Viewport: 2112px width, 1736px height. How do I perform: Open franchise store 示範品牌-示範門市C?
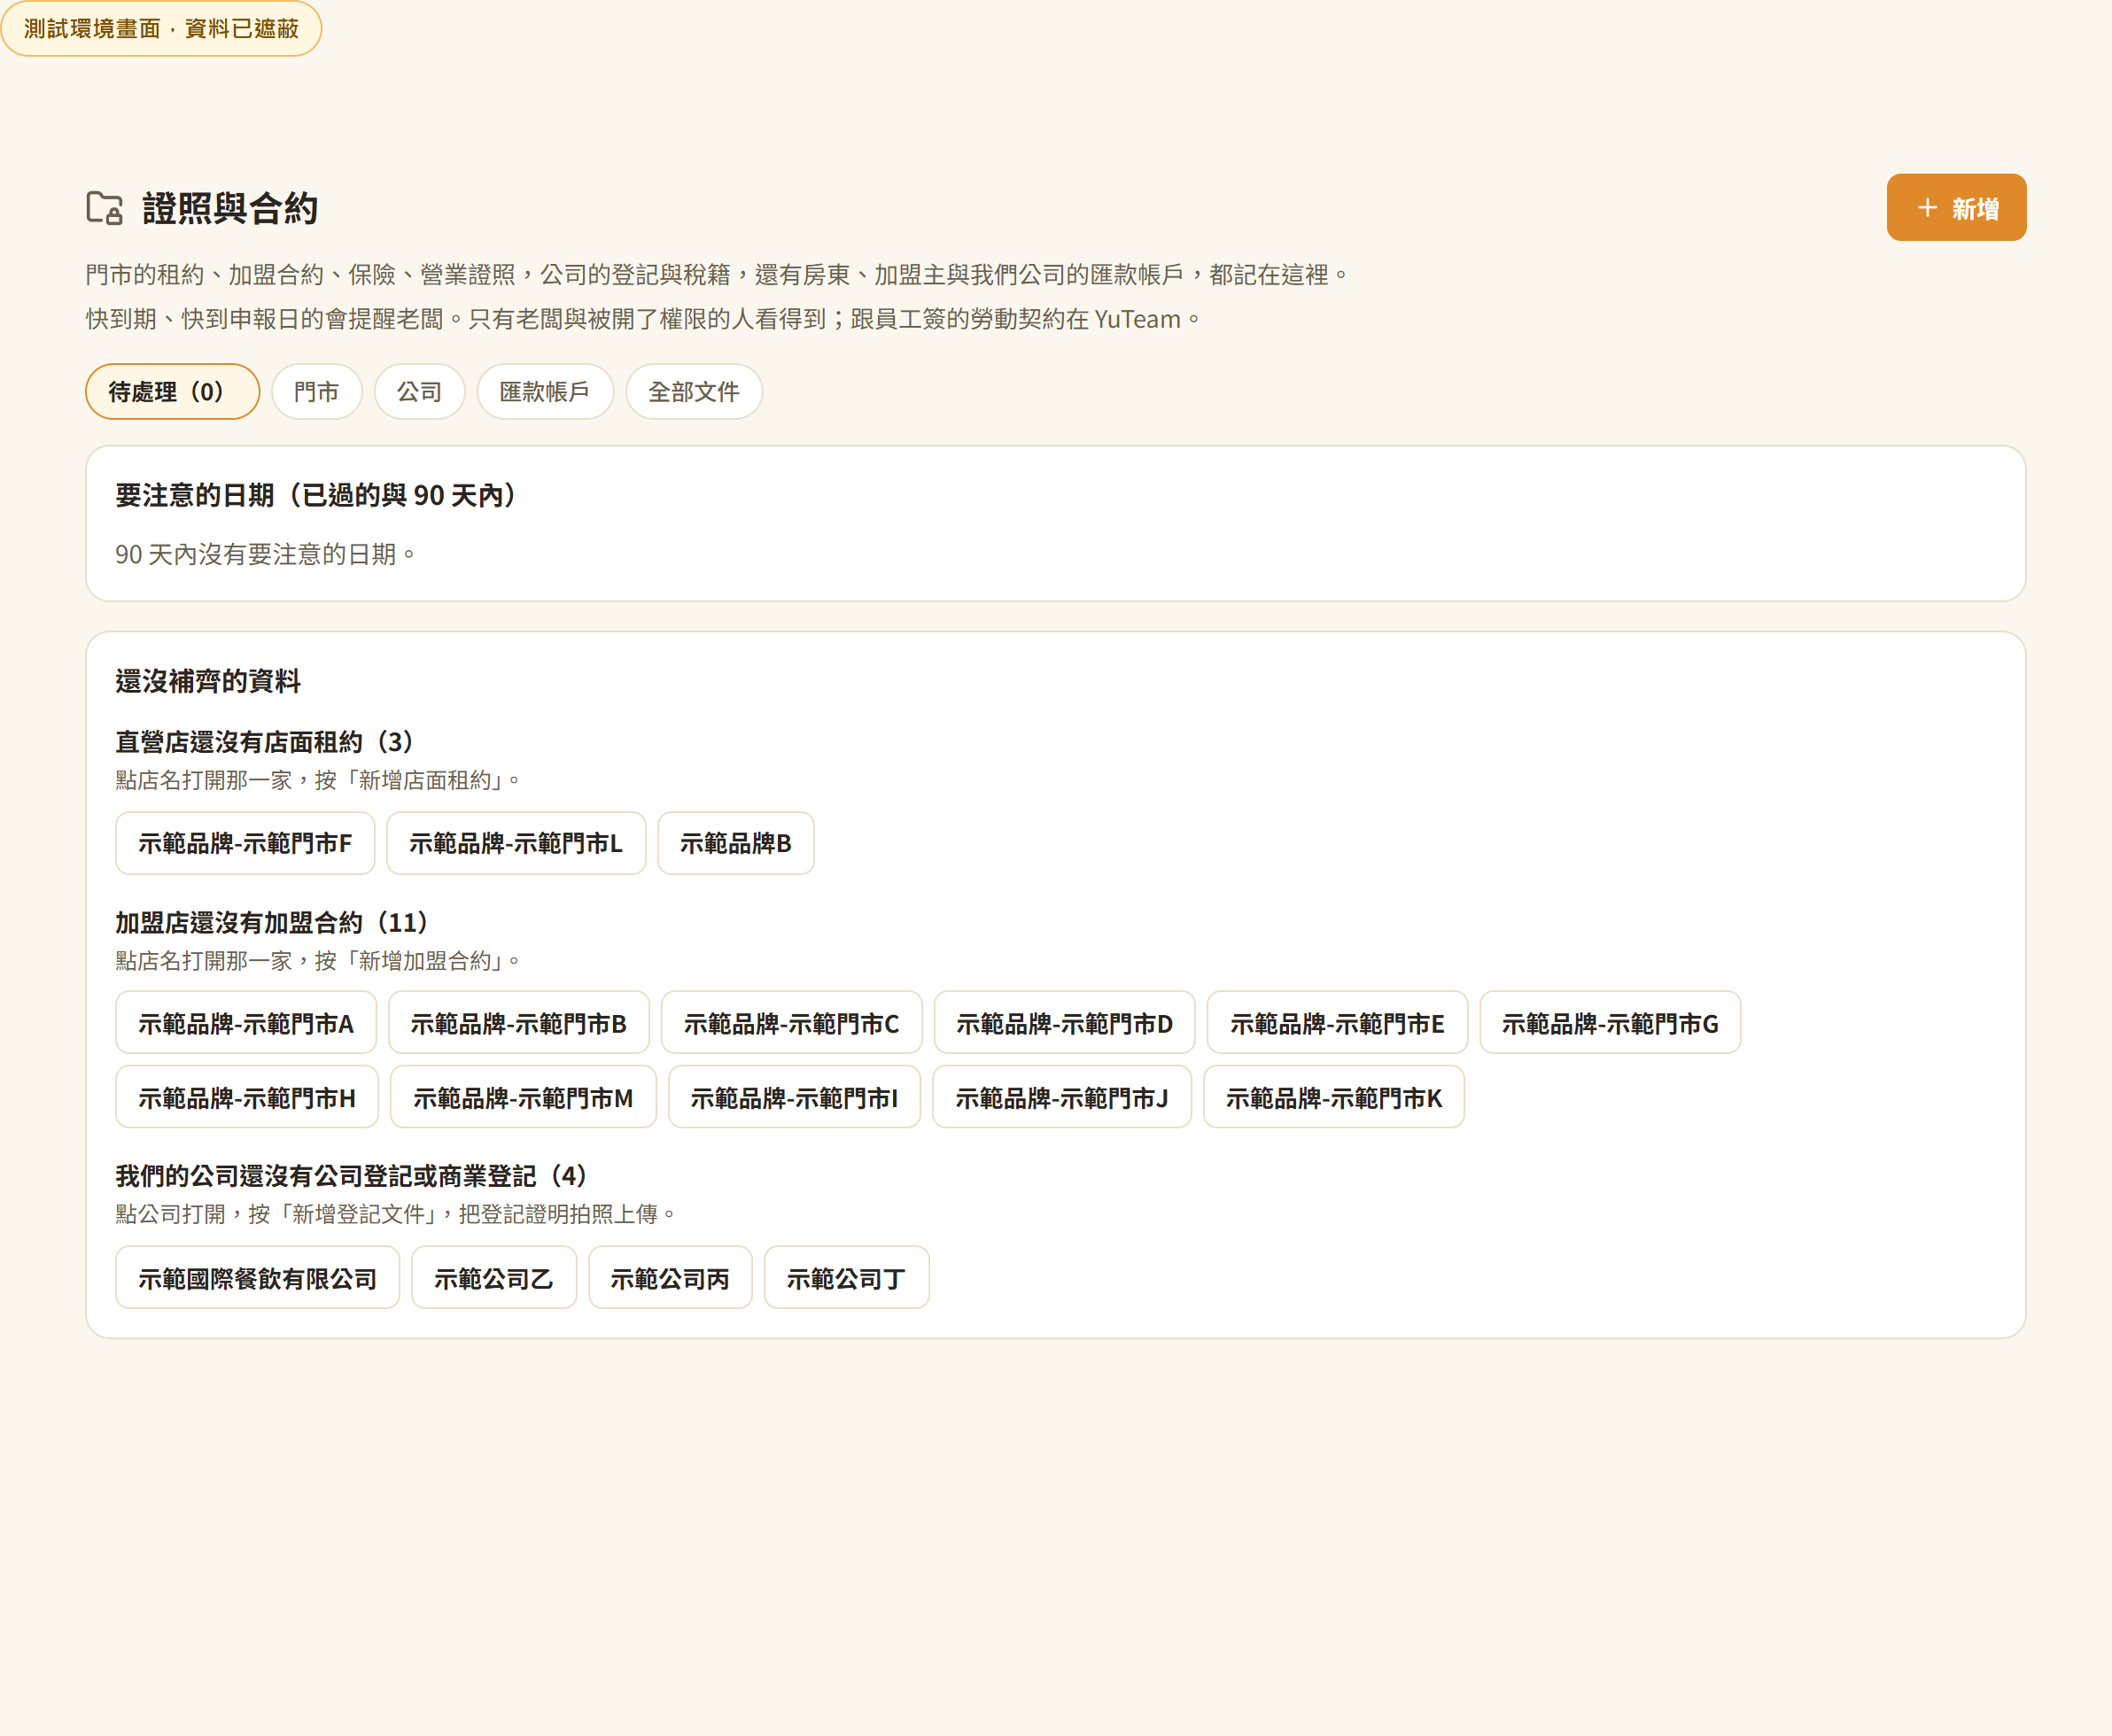pos(792,1023)
